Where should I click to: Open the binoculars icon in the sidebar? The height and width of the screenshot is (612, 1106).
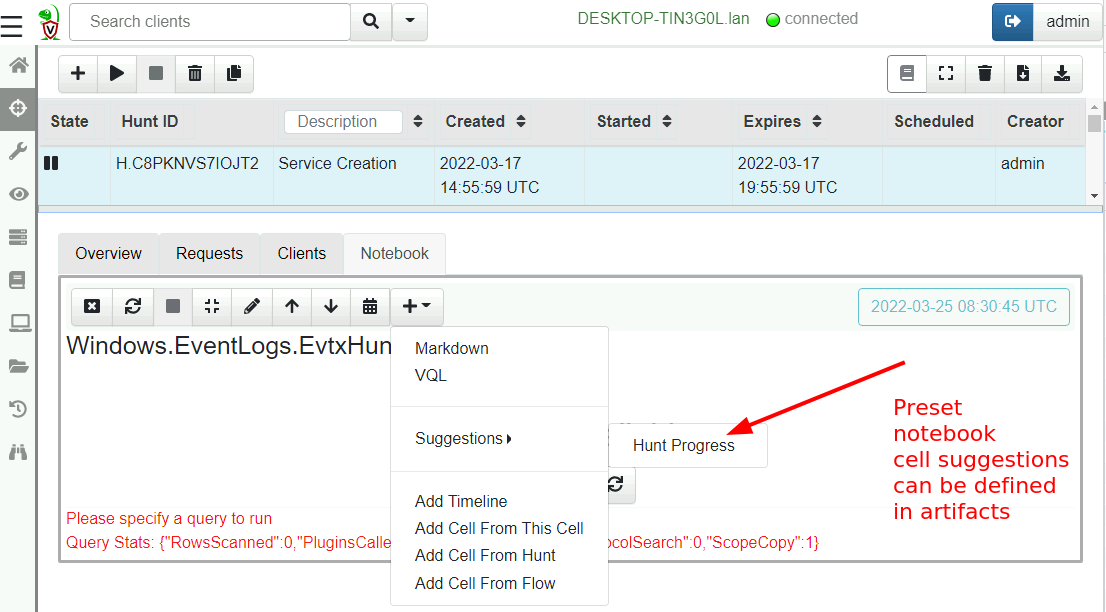tap(18, 452)
